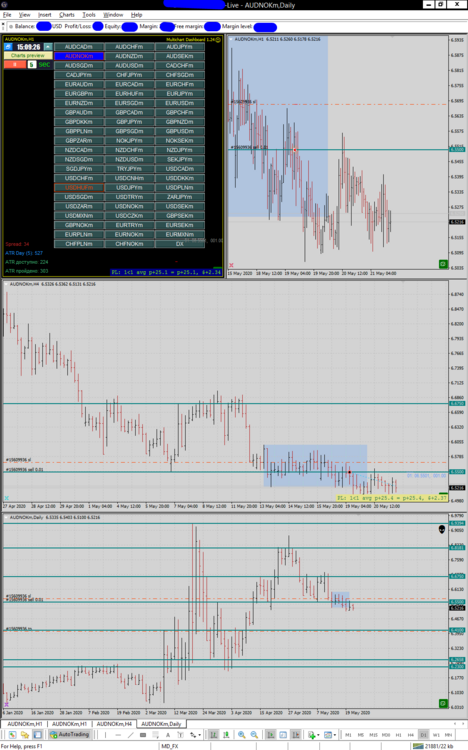468x750 pixels.
Task: Select the EURUSDm pair button
Action: pyautogui.click(x=179, y=103)
